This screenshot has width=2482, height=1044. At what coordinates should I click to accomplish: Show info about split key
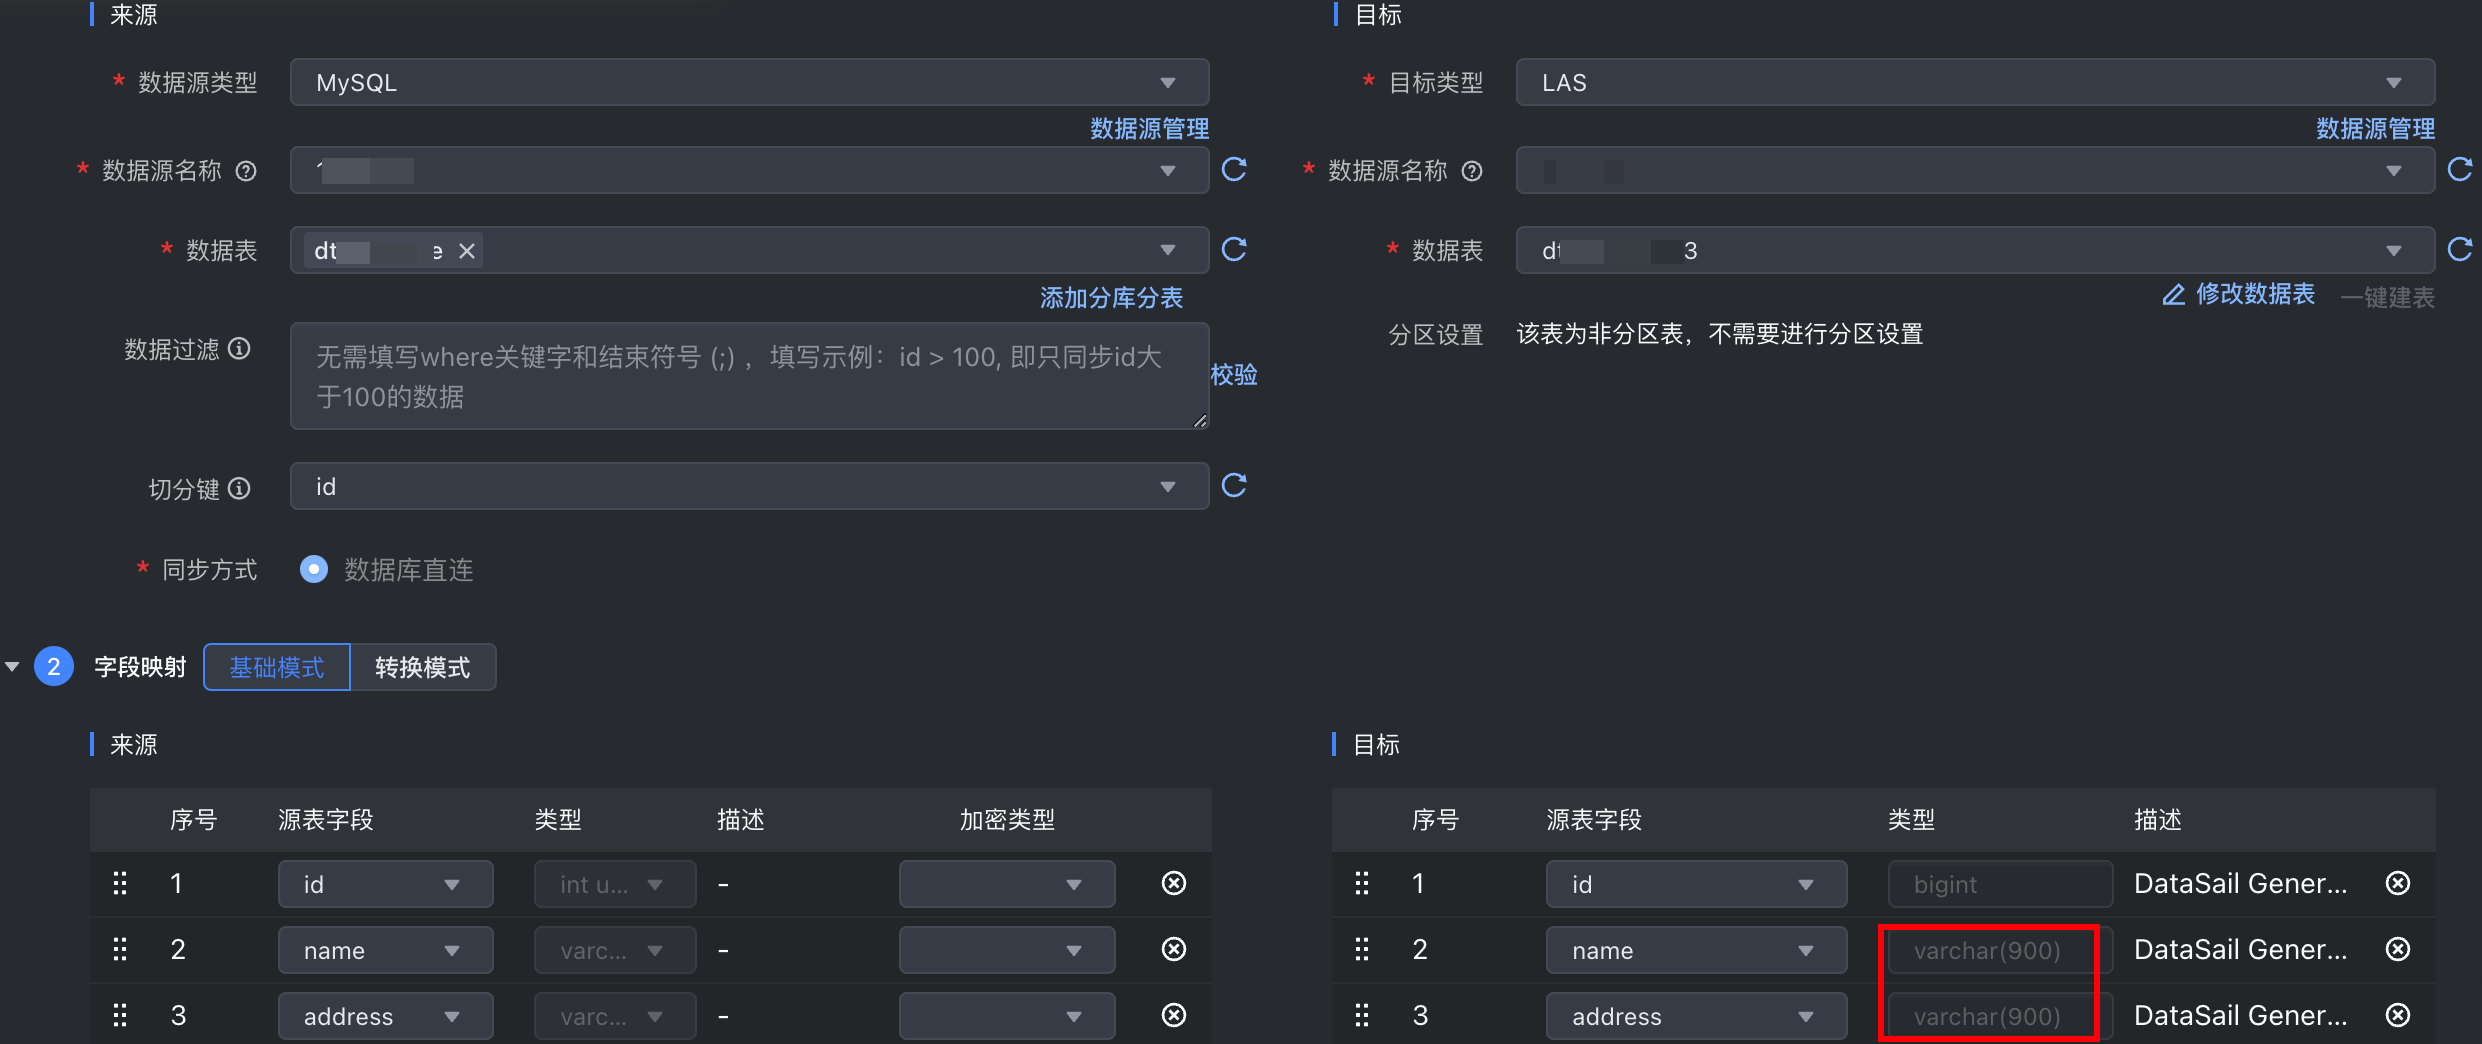(x=239, y=488)
